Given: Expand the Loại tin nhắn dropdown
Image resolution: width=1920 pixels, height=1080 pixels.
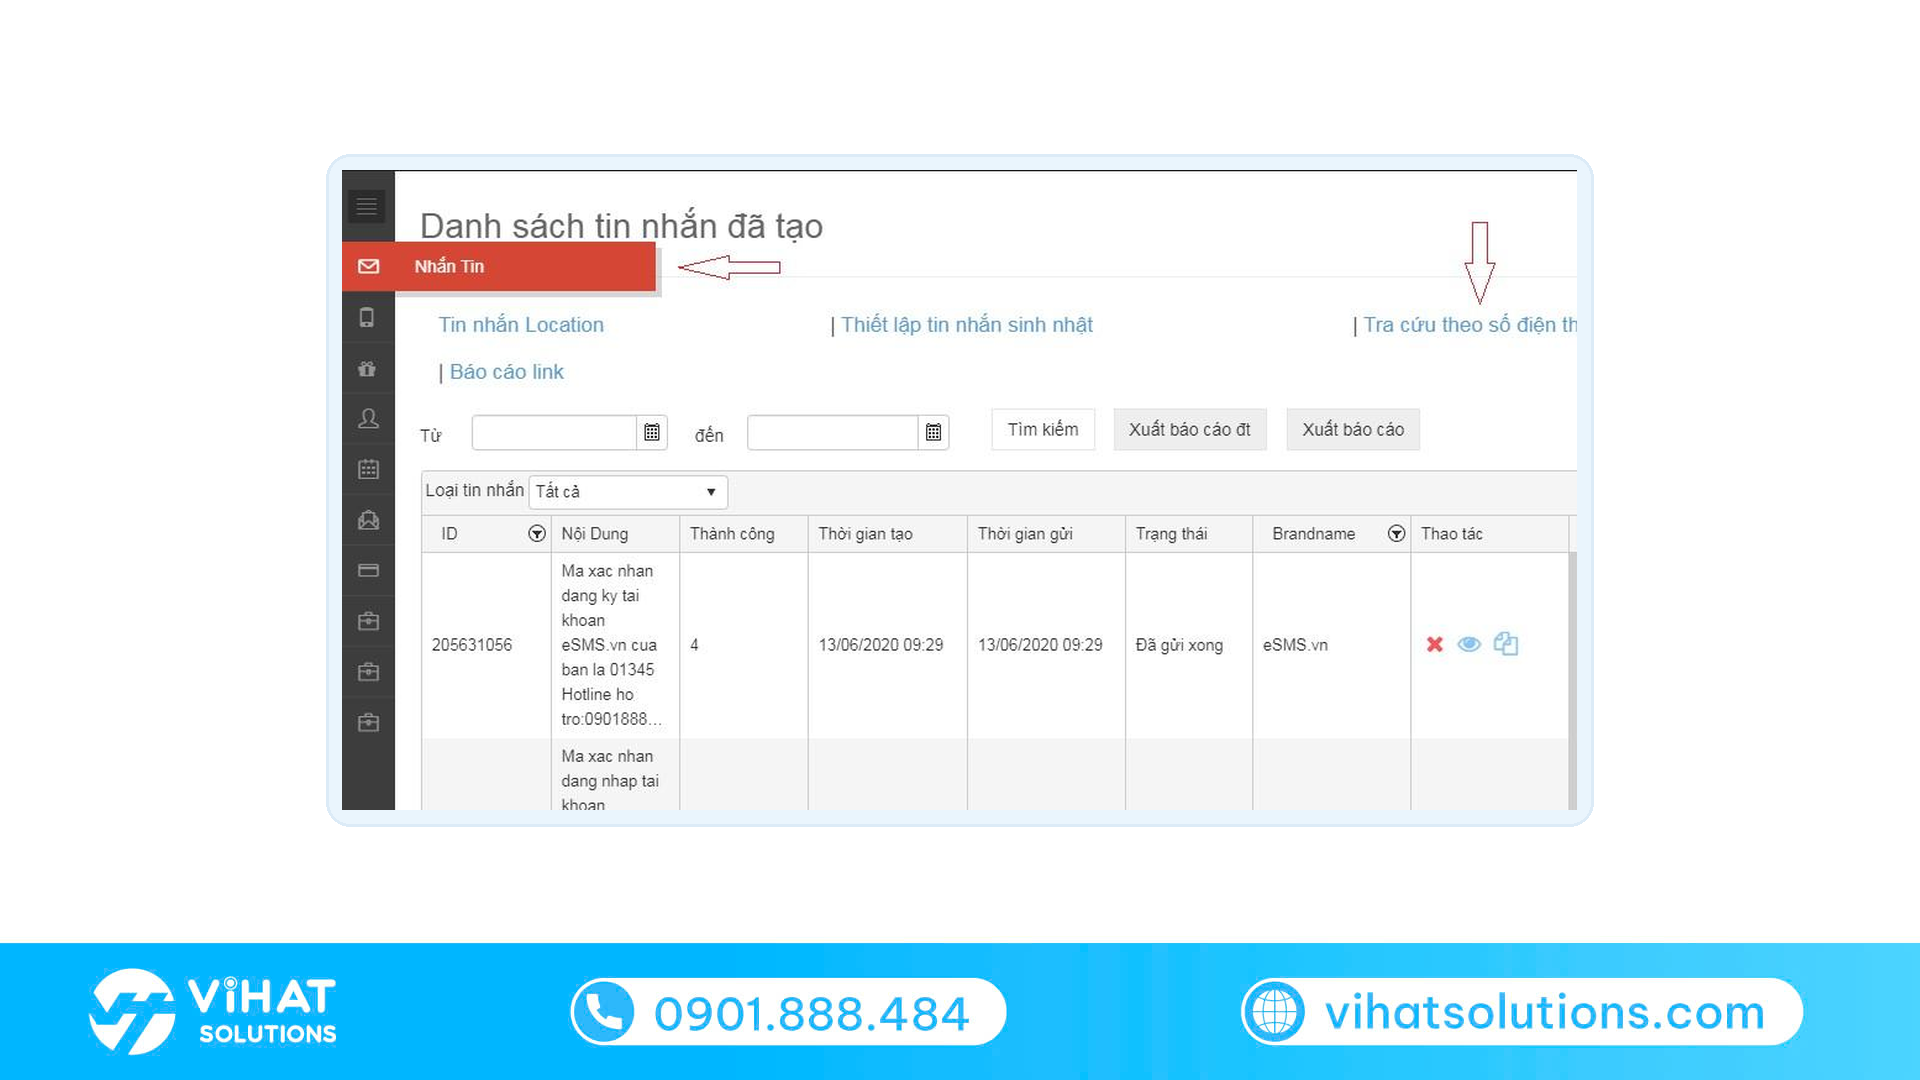Looking at the screenshot, I should tap(628, 492).
